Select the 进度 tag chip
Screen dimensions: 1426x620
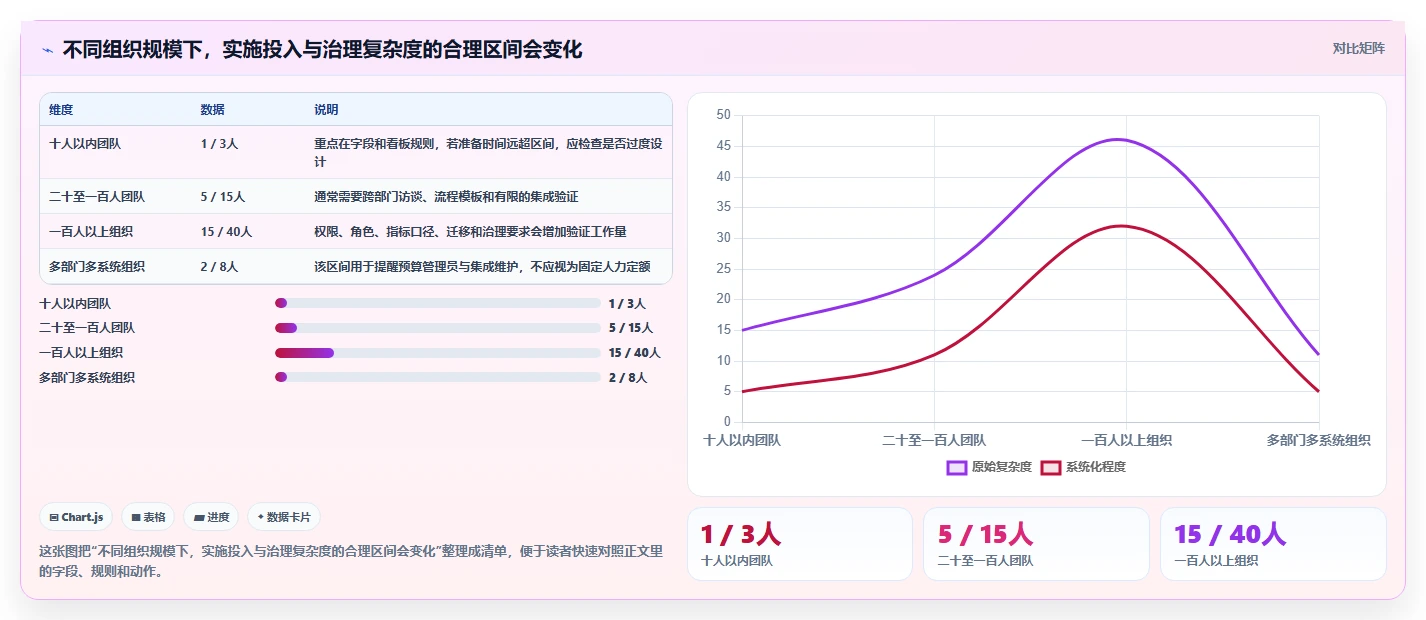point(211,517)
